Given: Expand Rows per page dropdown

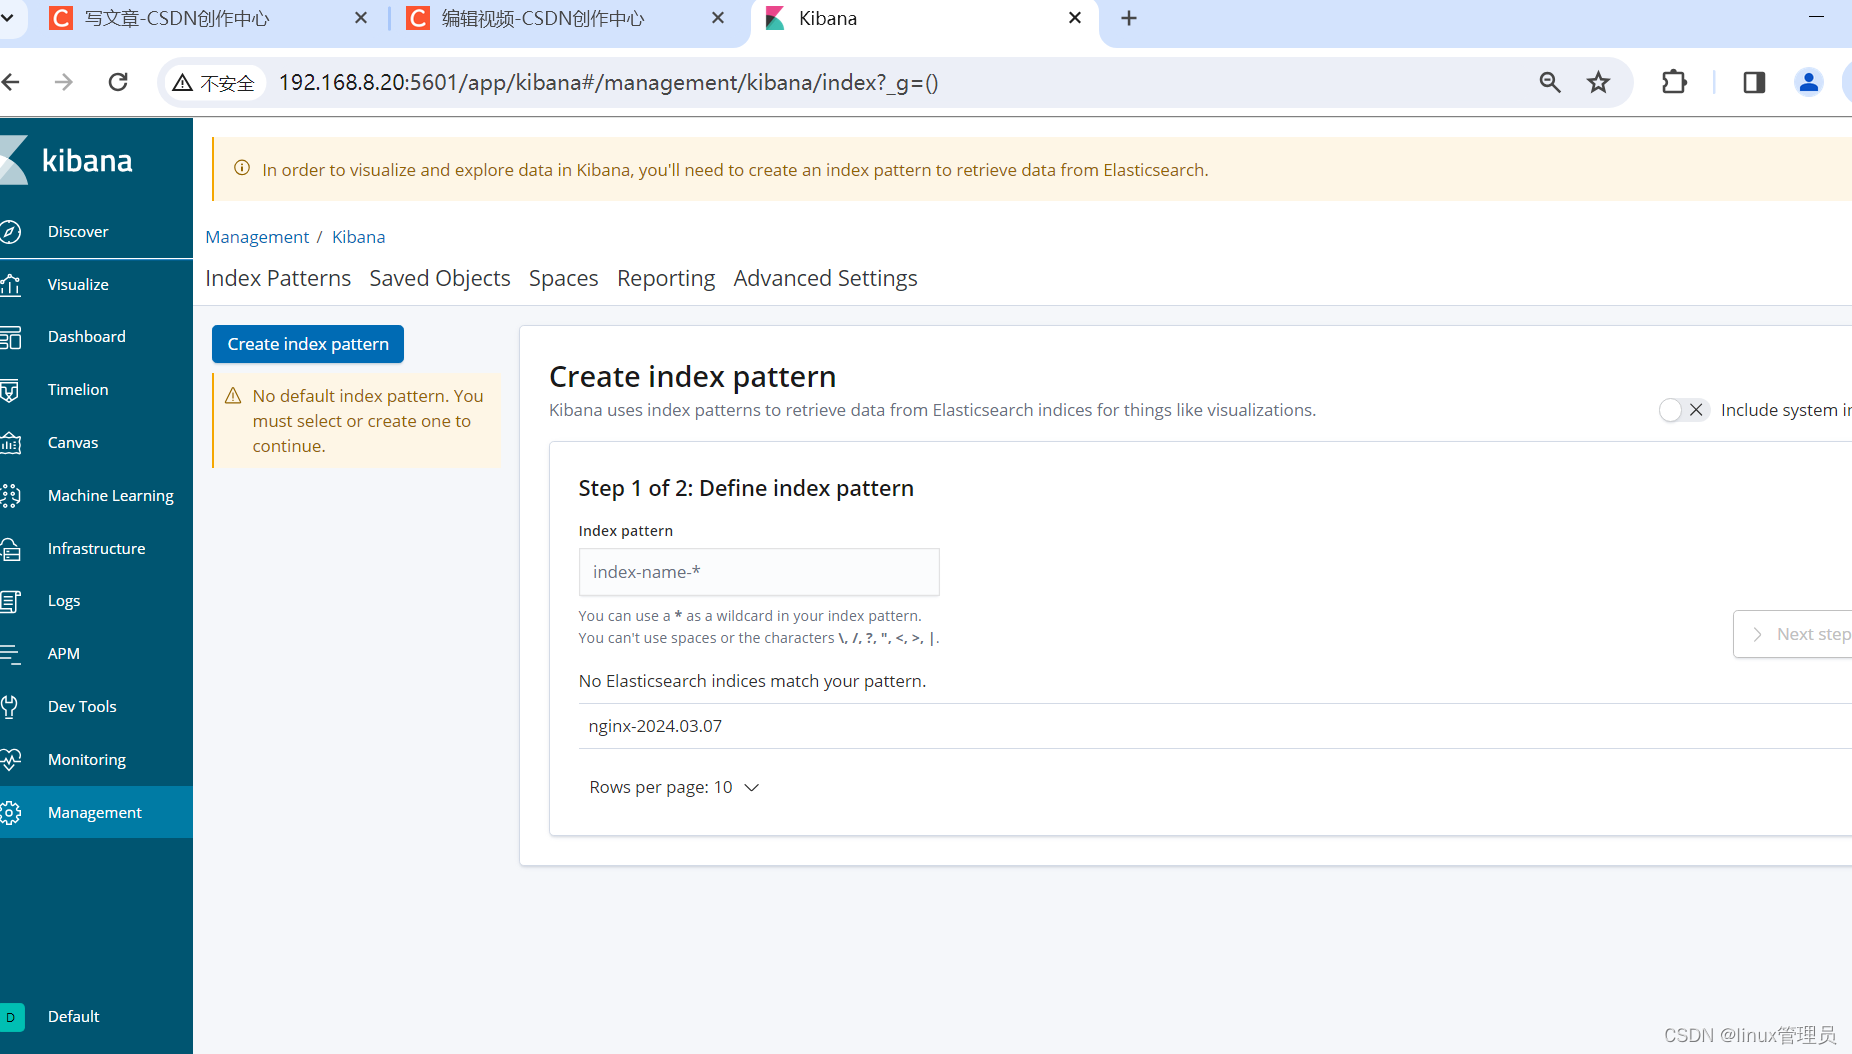Looking at the screenshot, I should (674, 788).
